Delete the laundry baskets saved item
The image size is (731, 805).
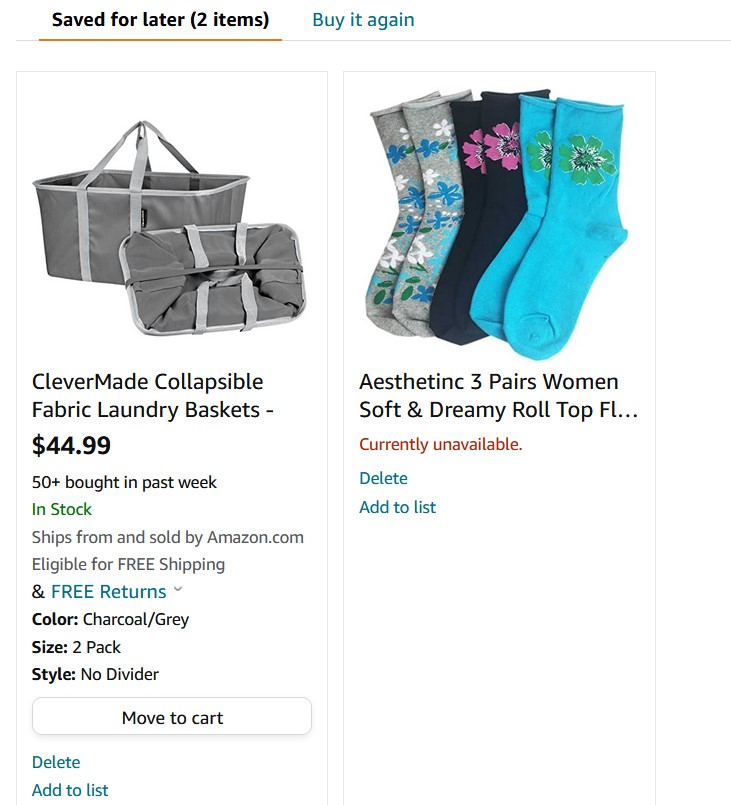(56, 762)
